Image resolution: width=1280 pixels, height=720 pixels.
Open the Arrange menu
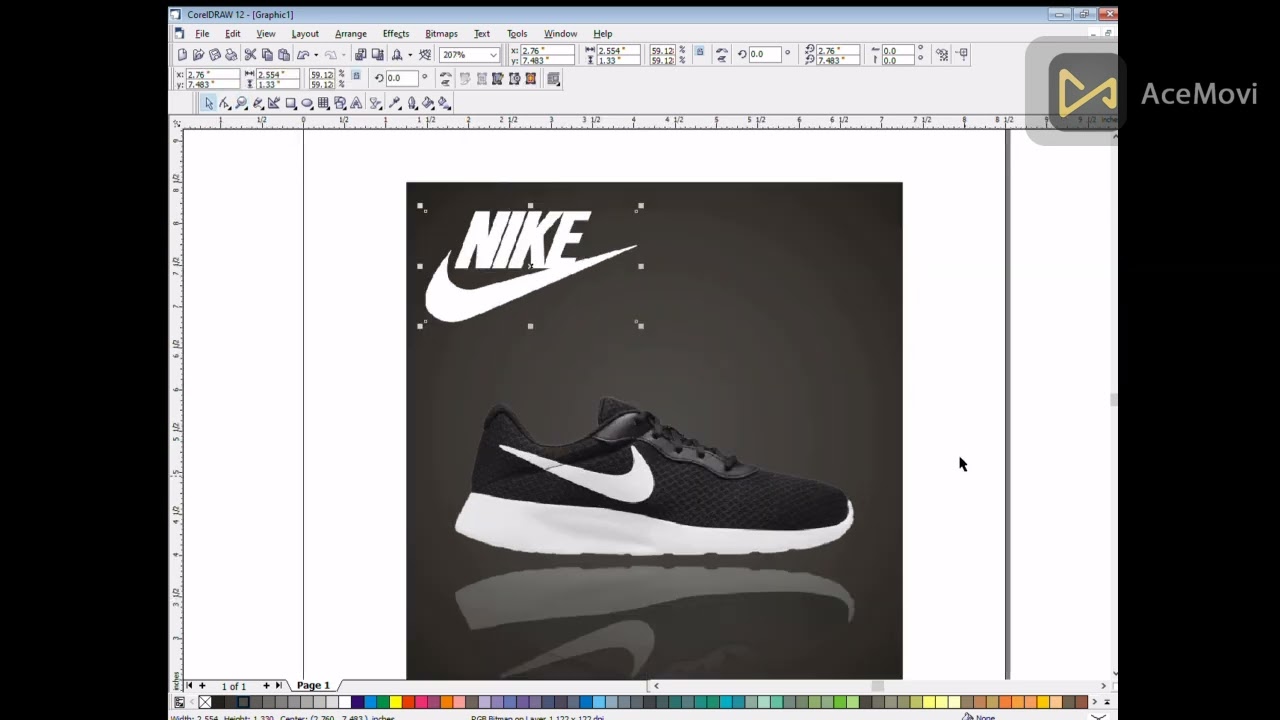point(351,33)
